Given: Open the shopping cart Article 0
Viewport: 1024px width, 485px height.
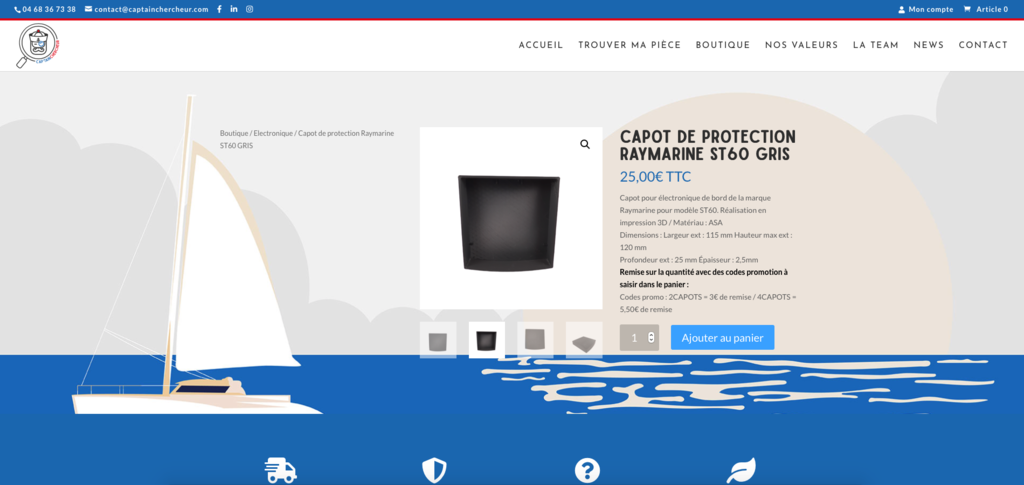Looking at the screenshot, I should tap(985, 9).
